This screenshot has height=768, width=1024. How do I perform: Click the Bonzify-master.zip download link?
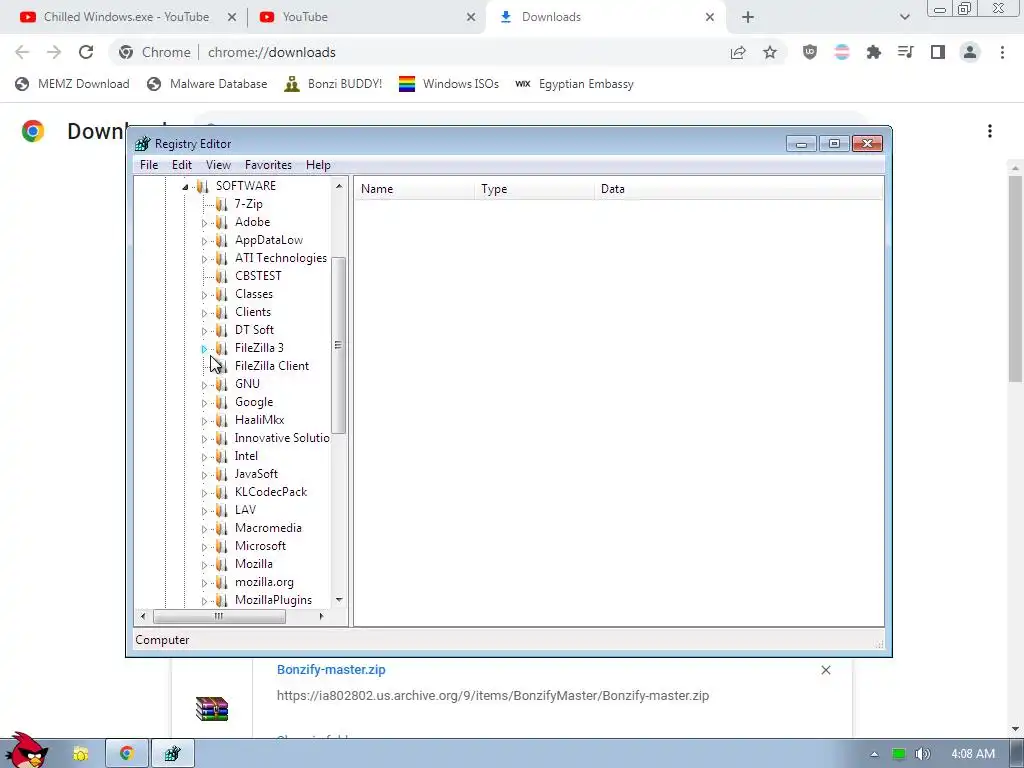[x=331, y=669]
